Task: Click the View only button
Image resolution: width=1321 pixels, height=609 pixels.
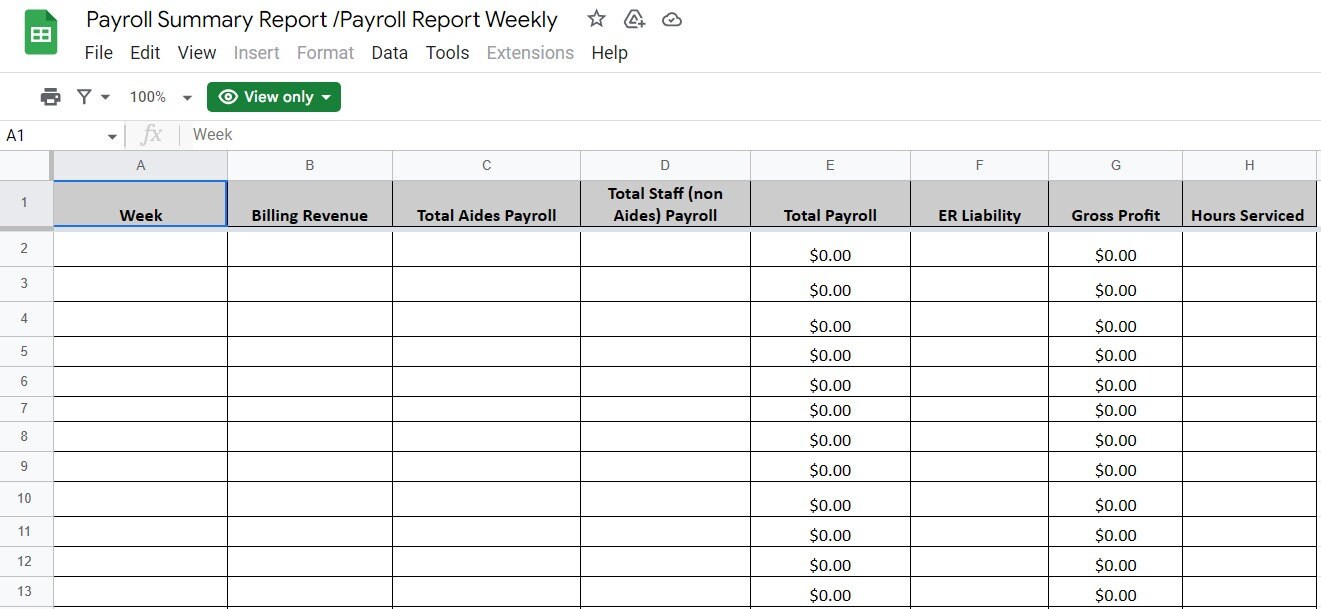Action: [x=273, y=96]
